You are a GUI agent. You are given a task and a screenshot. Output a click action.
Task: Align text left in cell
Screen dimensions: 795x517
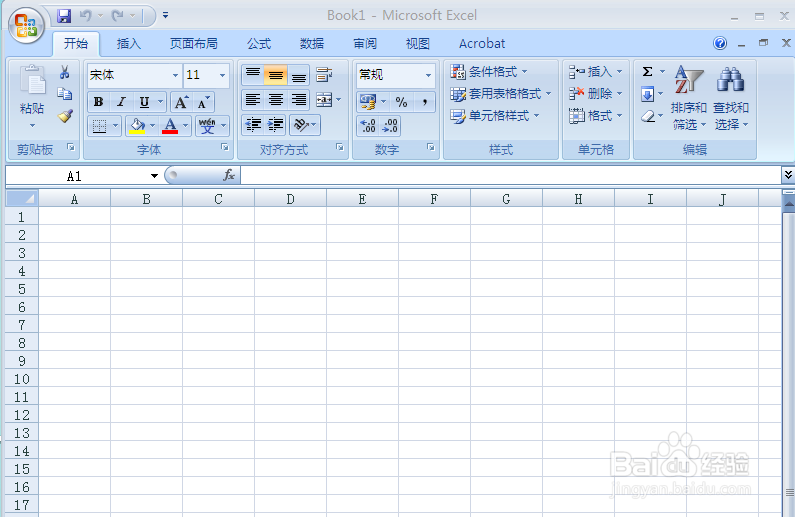[x=252, y=100]
